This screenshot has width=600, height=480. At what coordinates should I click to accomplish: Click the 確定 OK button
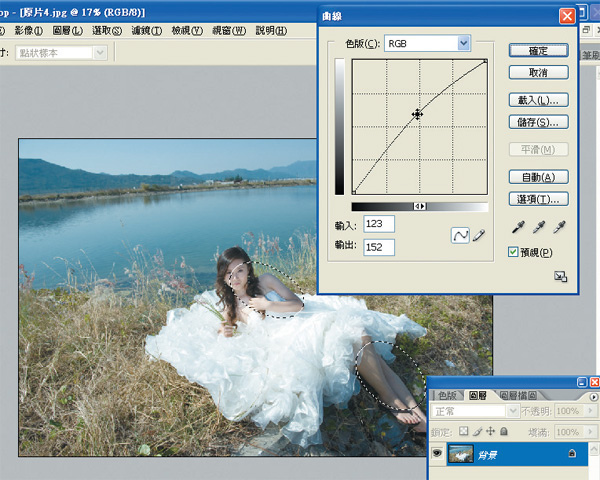coord(538,51)
